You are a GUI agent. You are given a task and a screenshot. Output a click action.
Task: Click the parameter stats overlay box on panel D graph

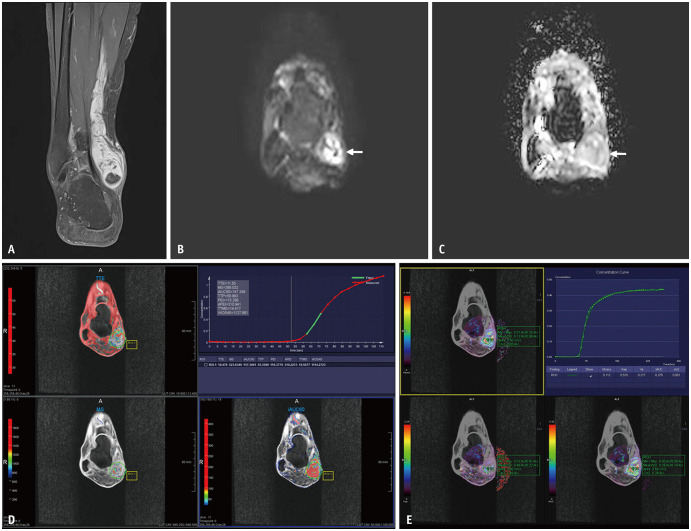(x=230, y=298)
